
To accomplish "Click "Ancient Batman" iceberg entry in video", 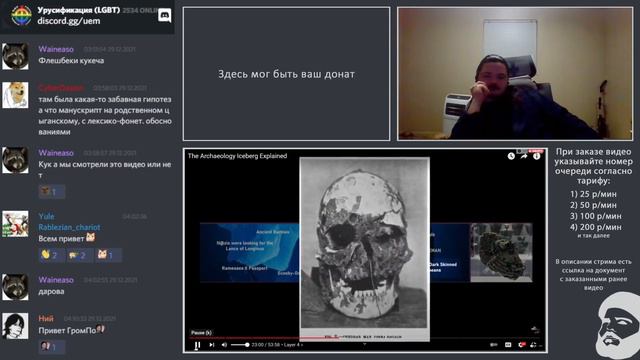I will (x=273, y=232).
